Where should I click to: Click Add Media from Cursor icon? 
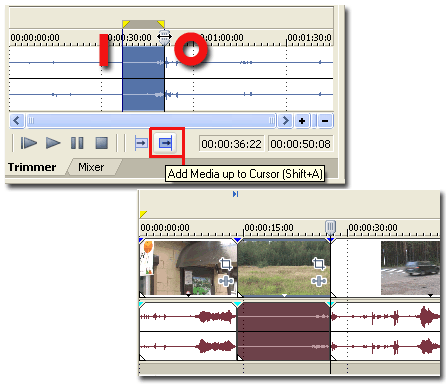[x=141, y=143]
